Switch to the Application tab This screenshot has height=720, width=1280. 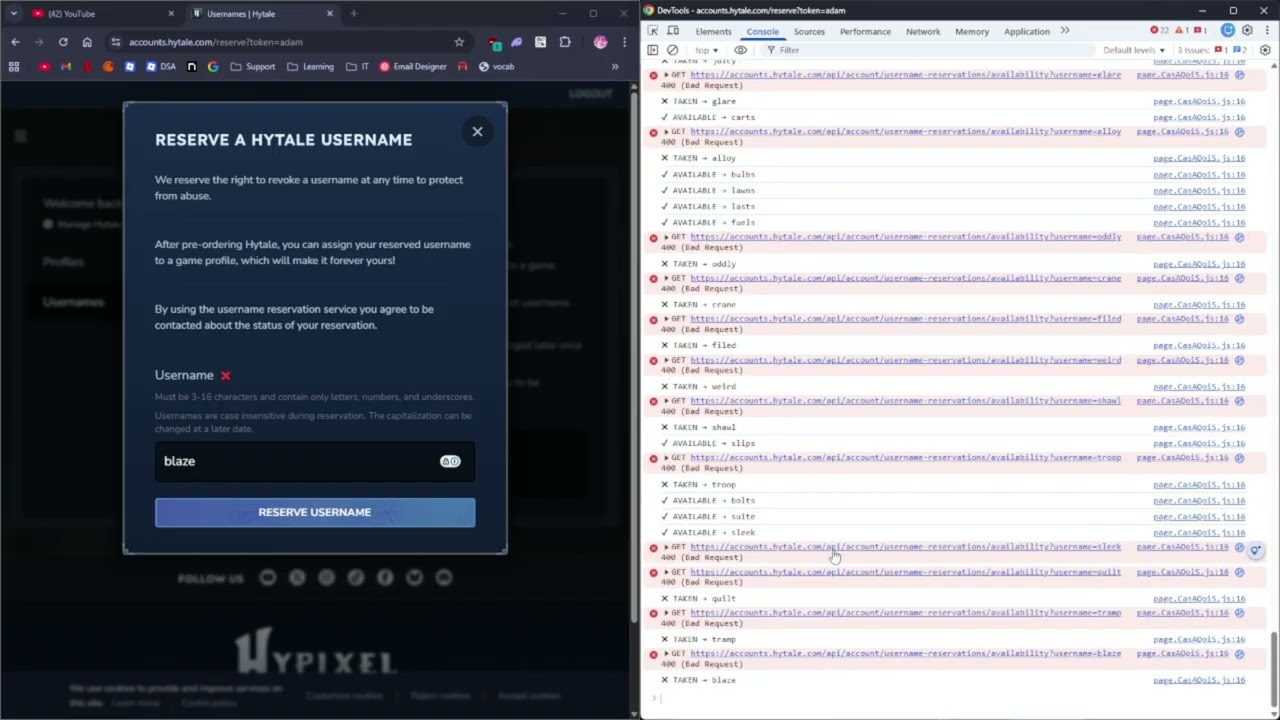click(x=1027, y=31)
